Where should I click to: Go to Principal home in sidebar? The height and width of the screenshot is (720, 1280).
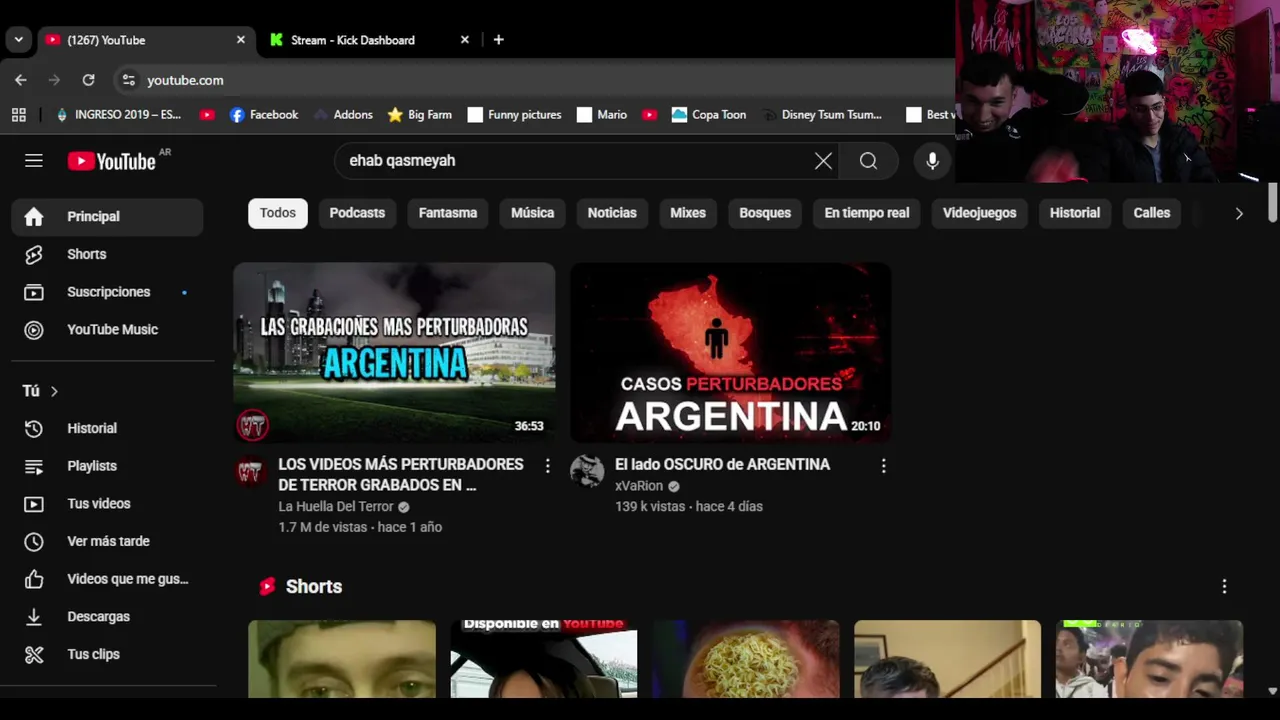[107, 217]
